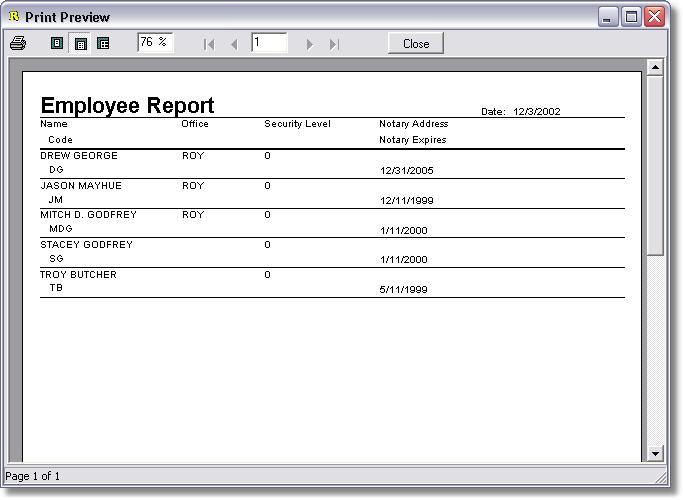Click the vertical scrollbar thumb

(x=655, y=166)
